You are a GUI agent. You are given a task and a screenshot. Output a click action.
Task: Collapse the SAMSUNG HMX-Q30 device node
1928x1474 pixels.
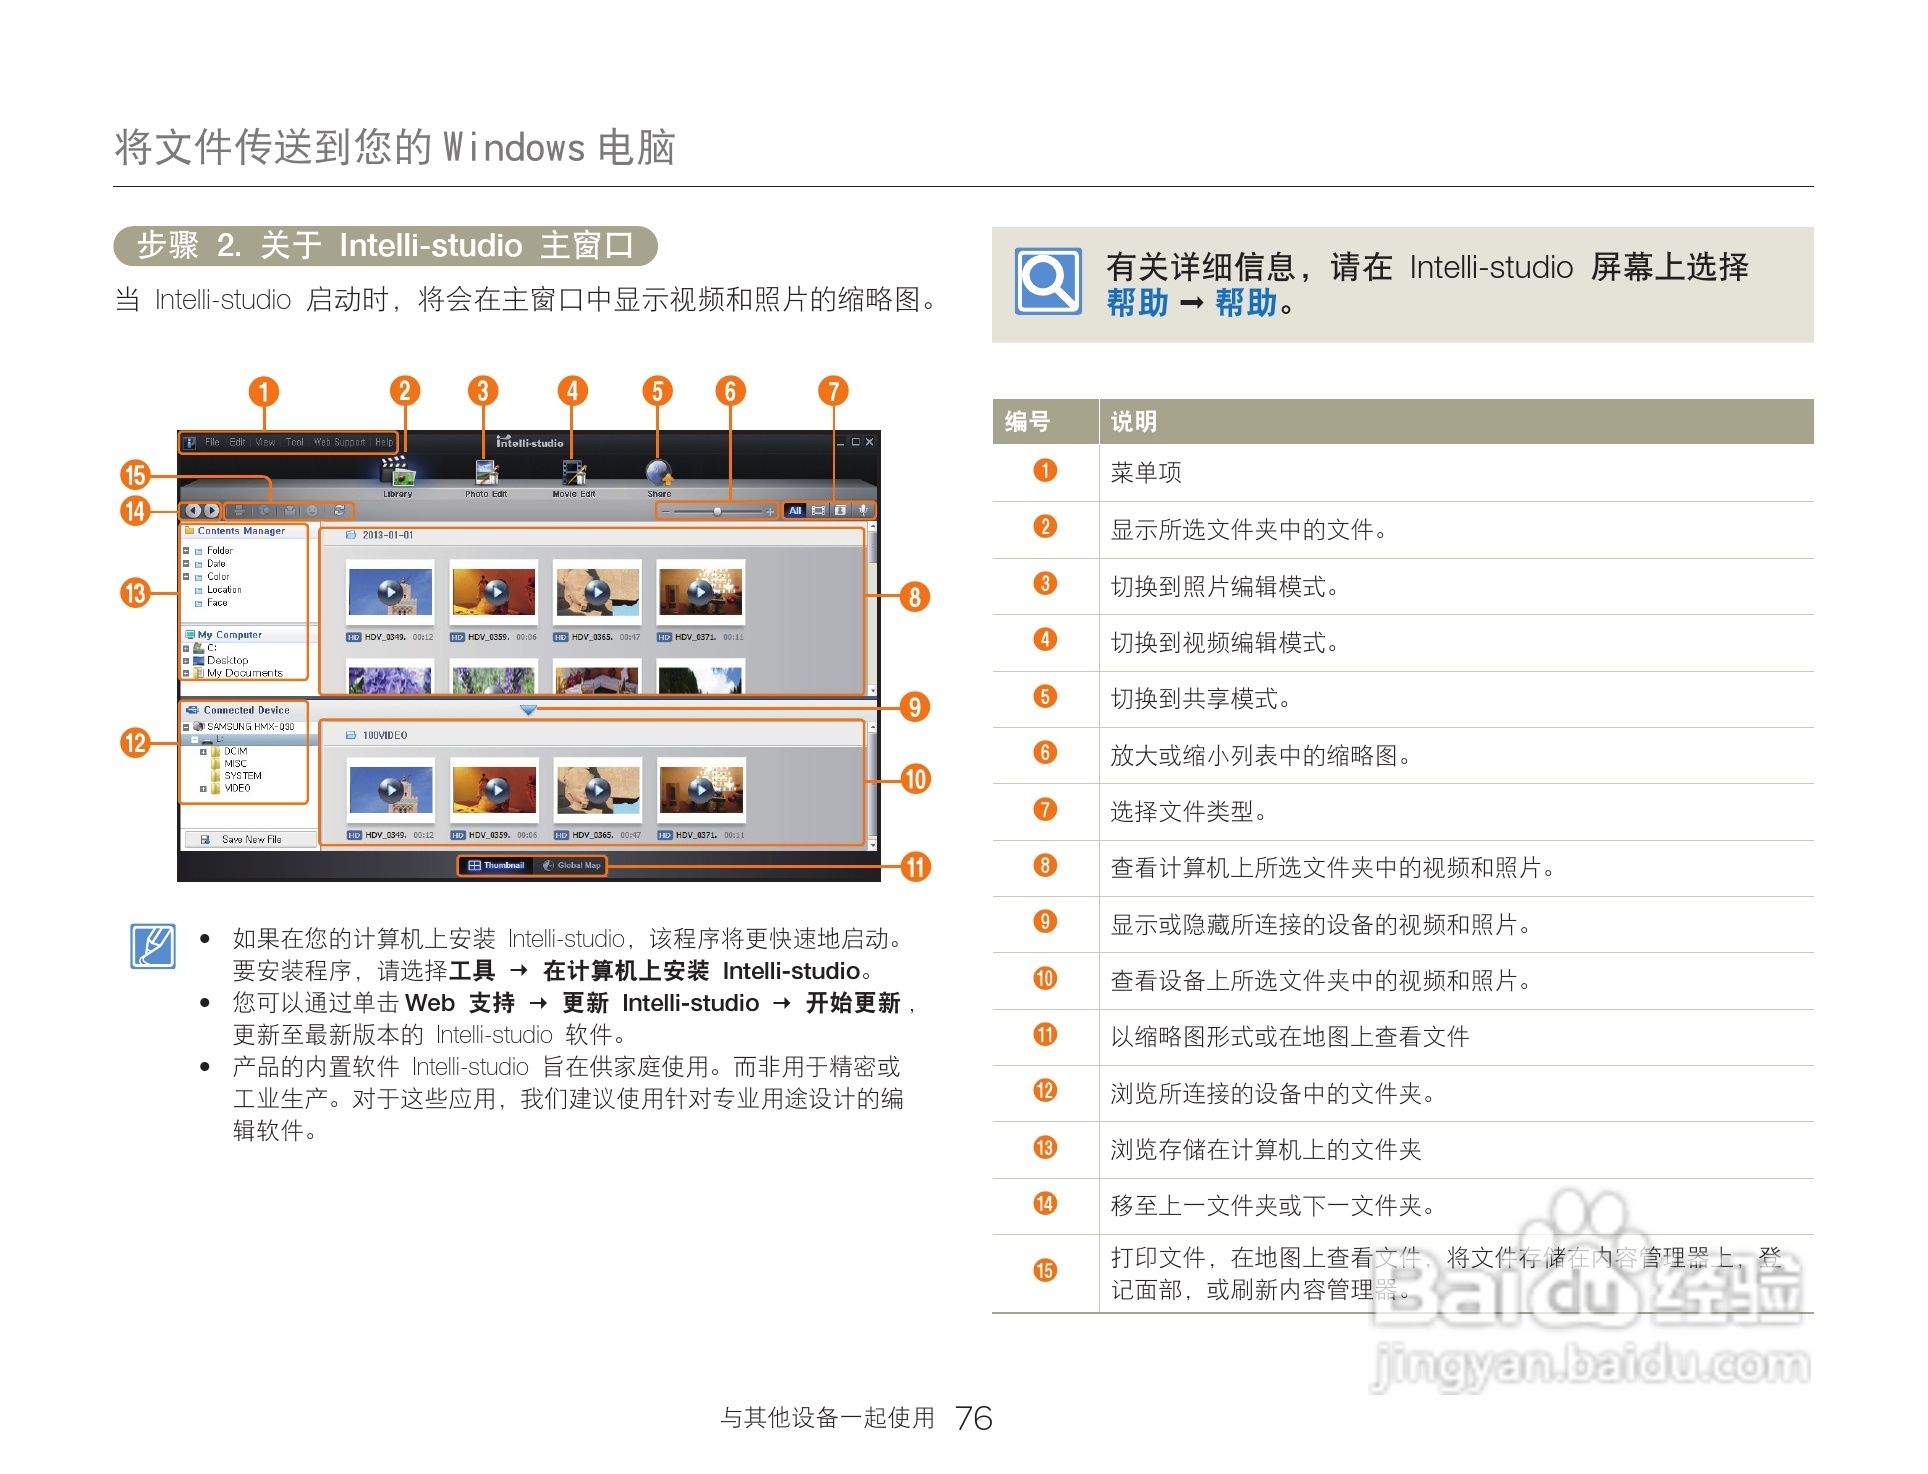tap(186, 728)
